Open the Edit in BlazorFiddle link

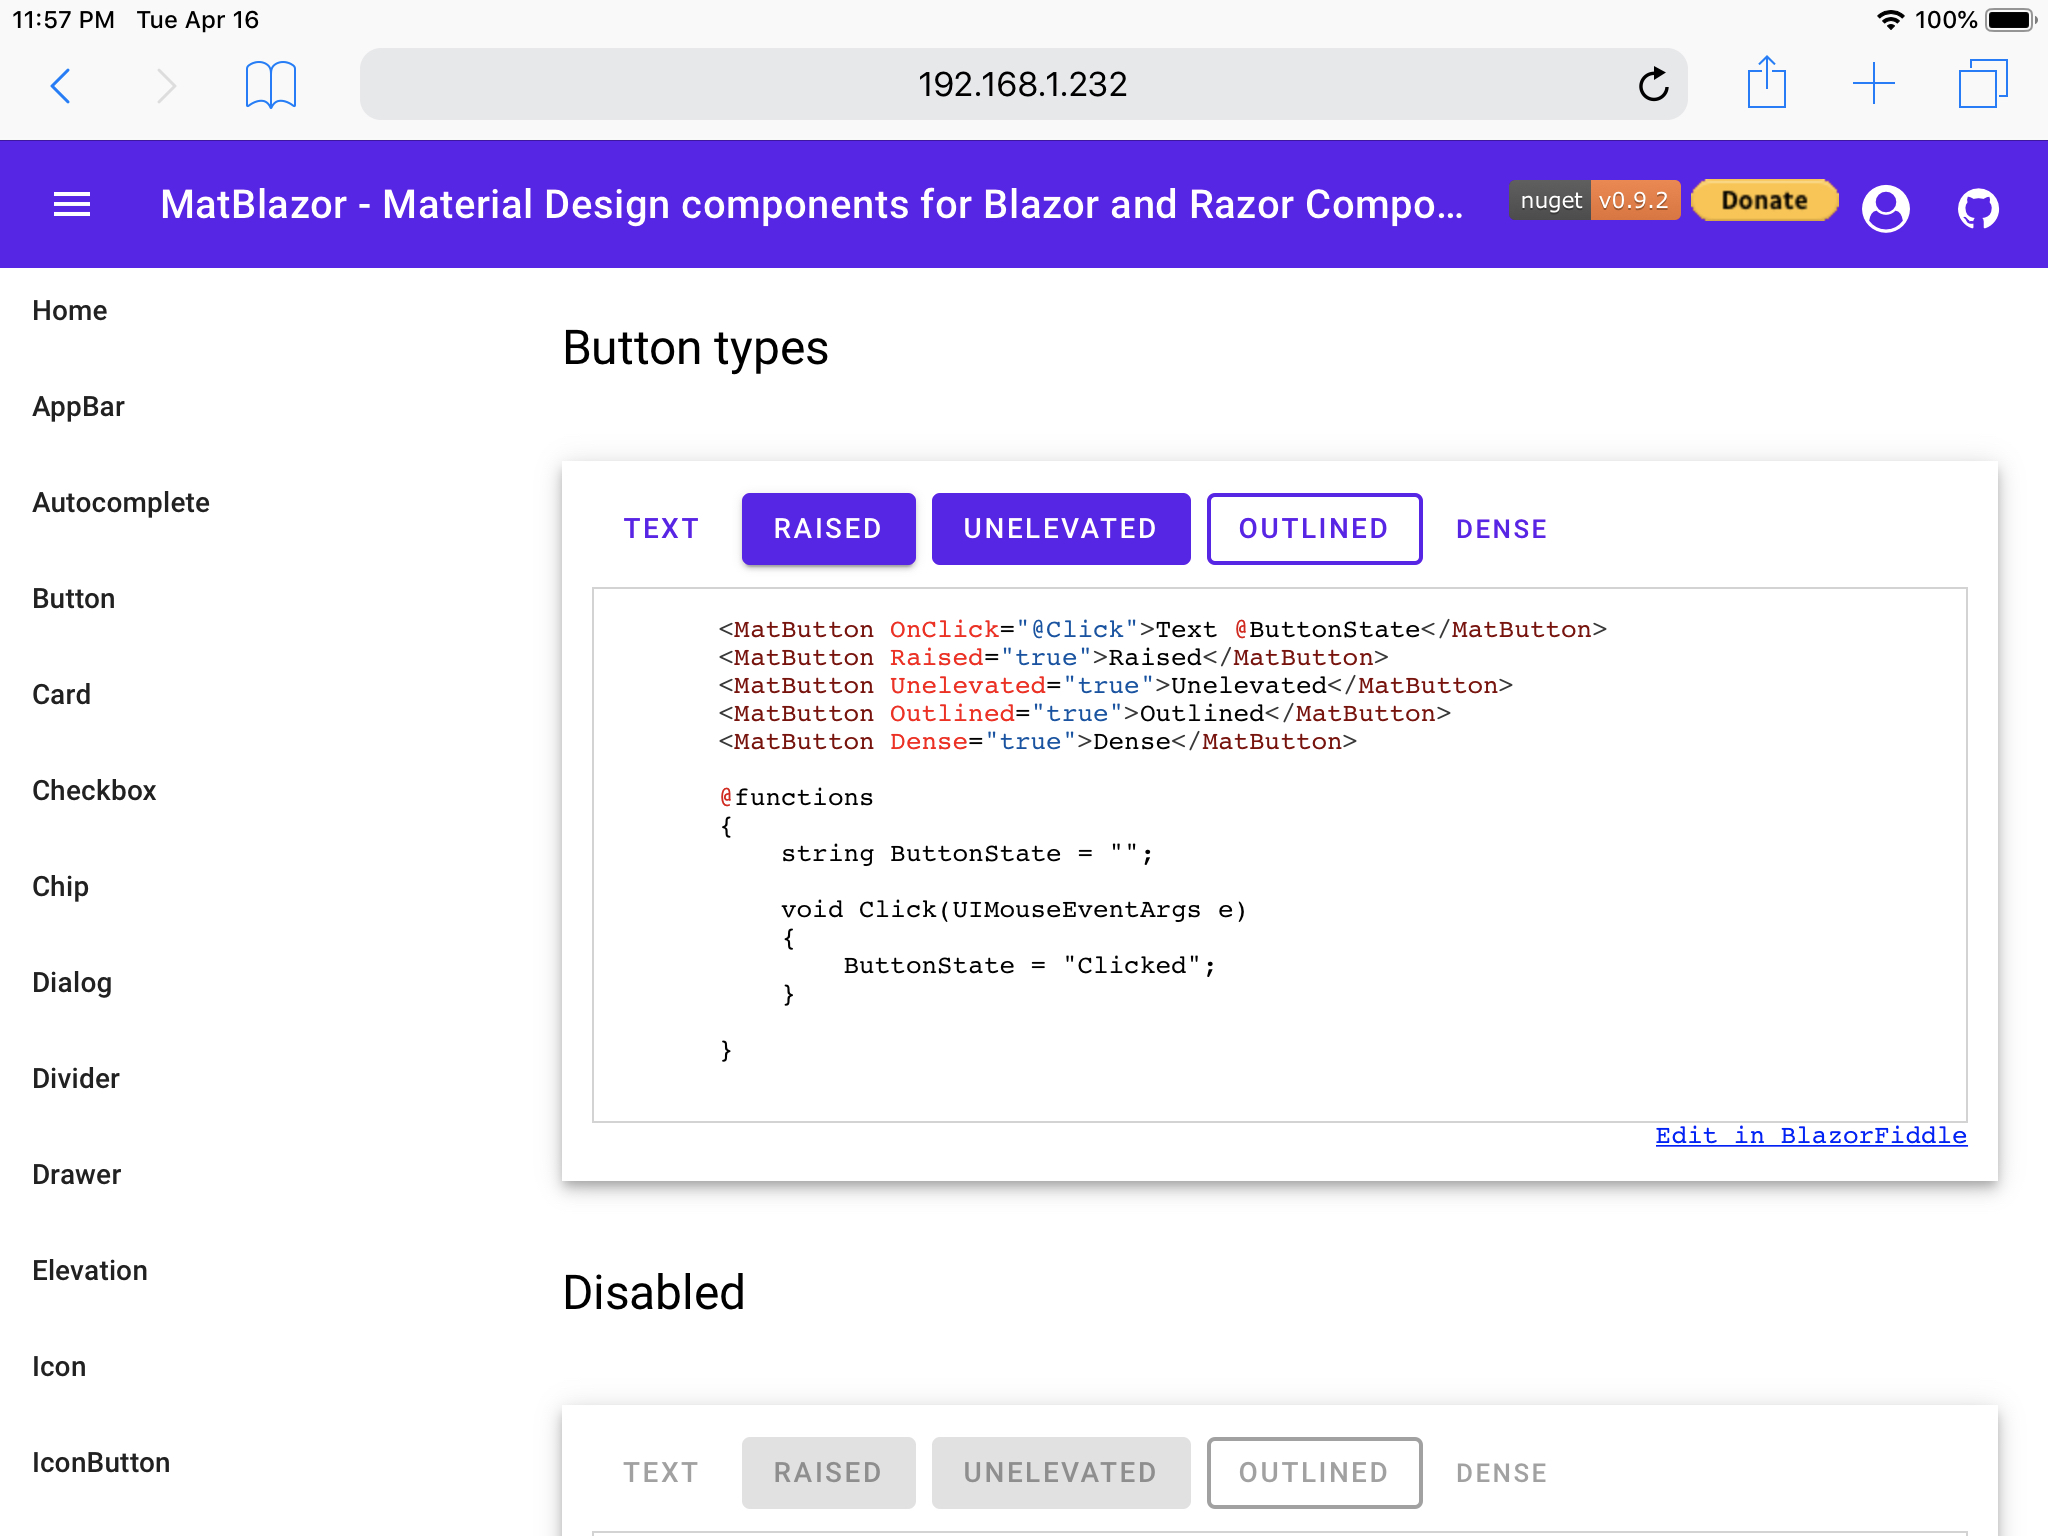point(1811,1135)
